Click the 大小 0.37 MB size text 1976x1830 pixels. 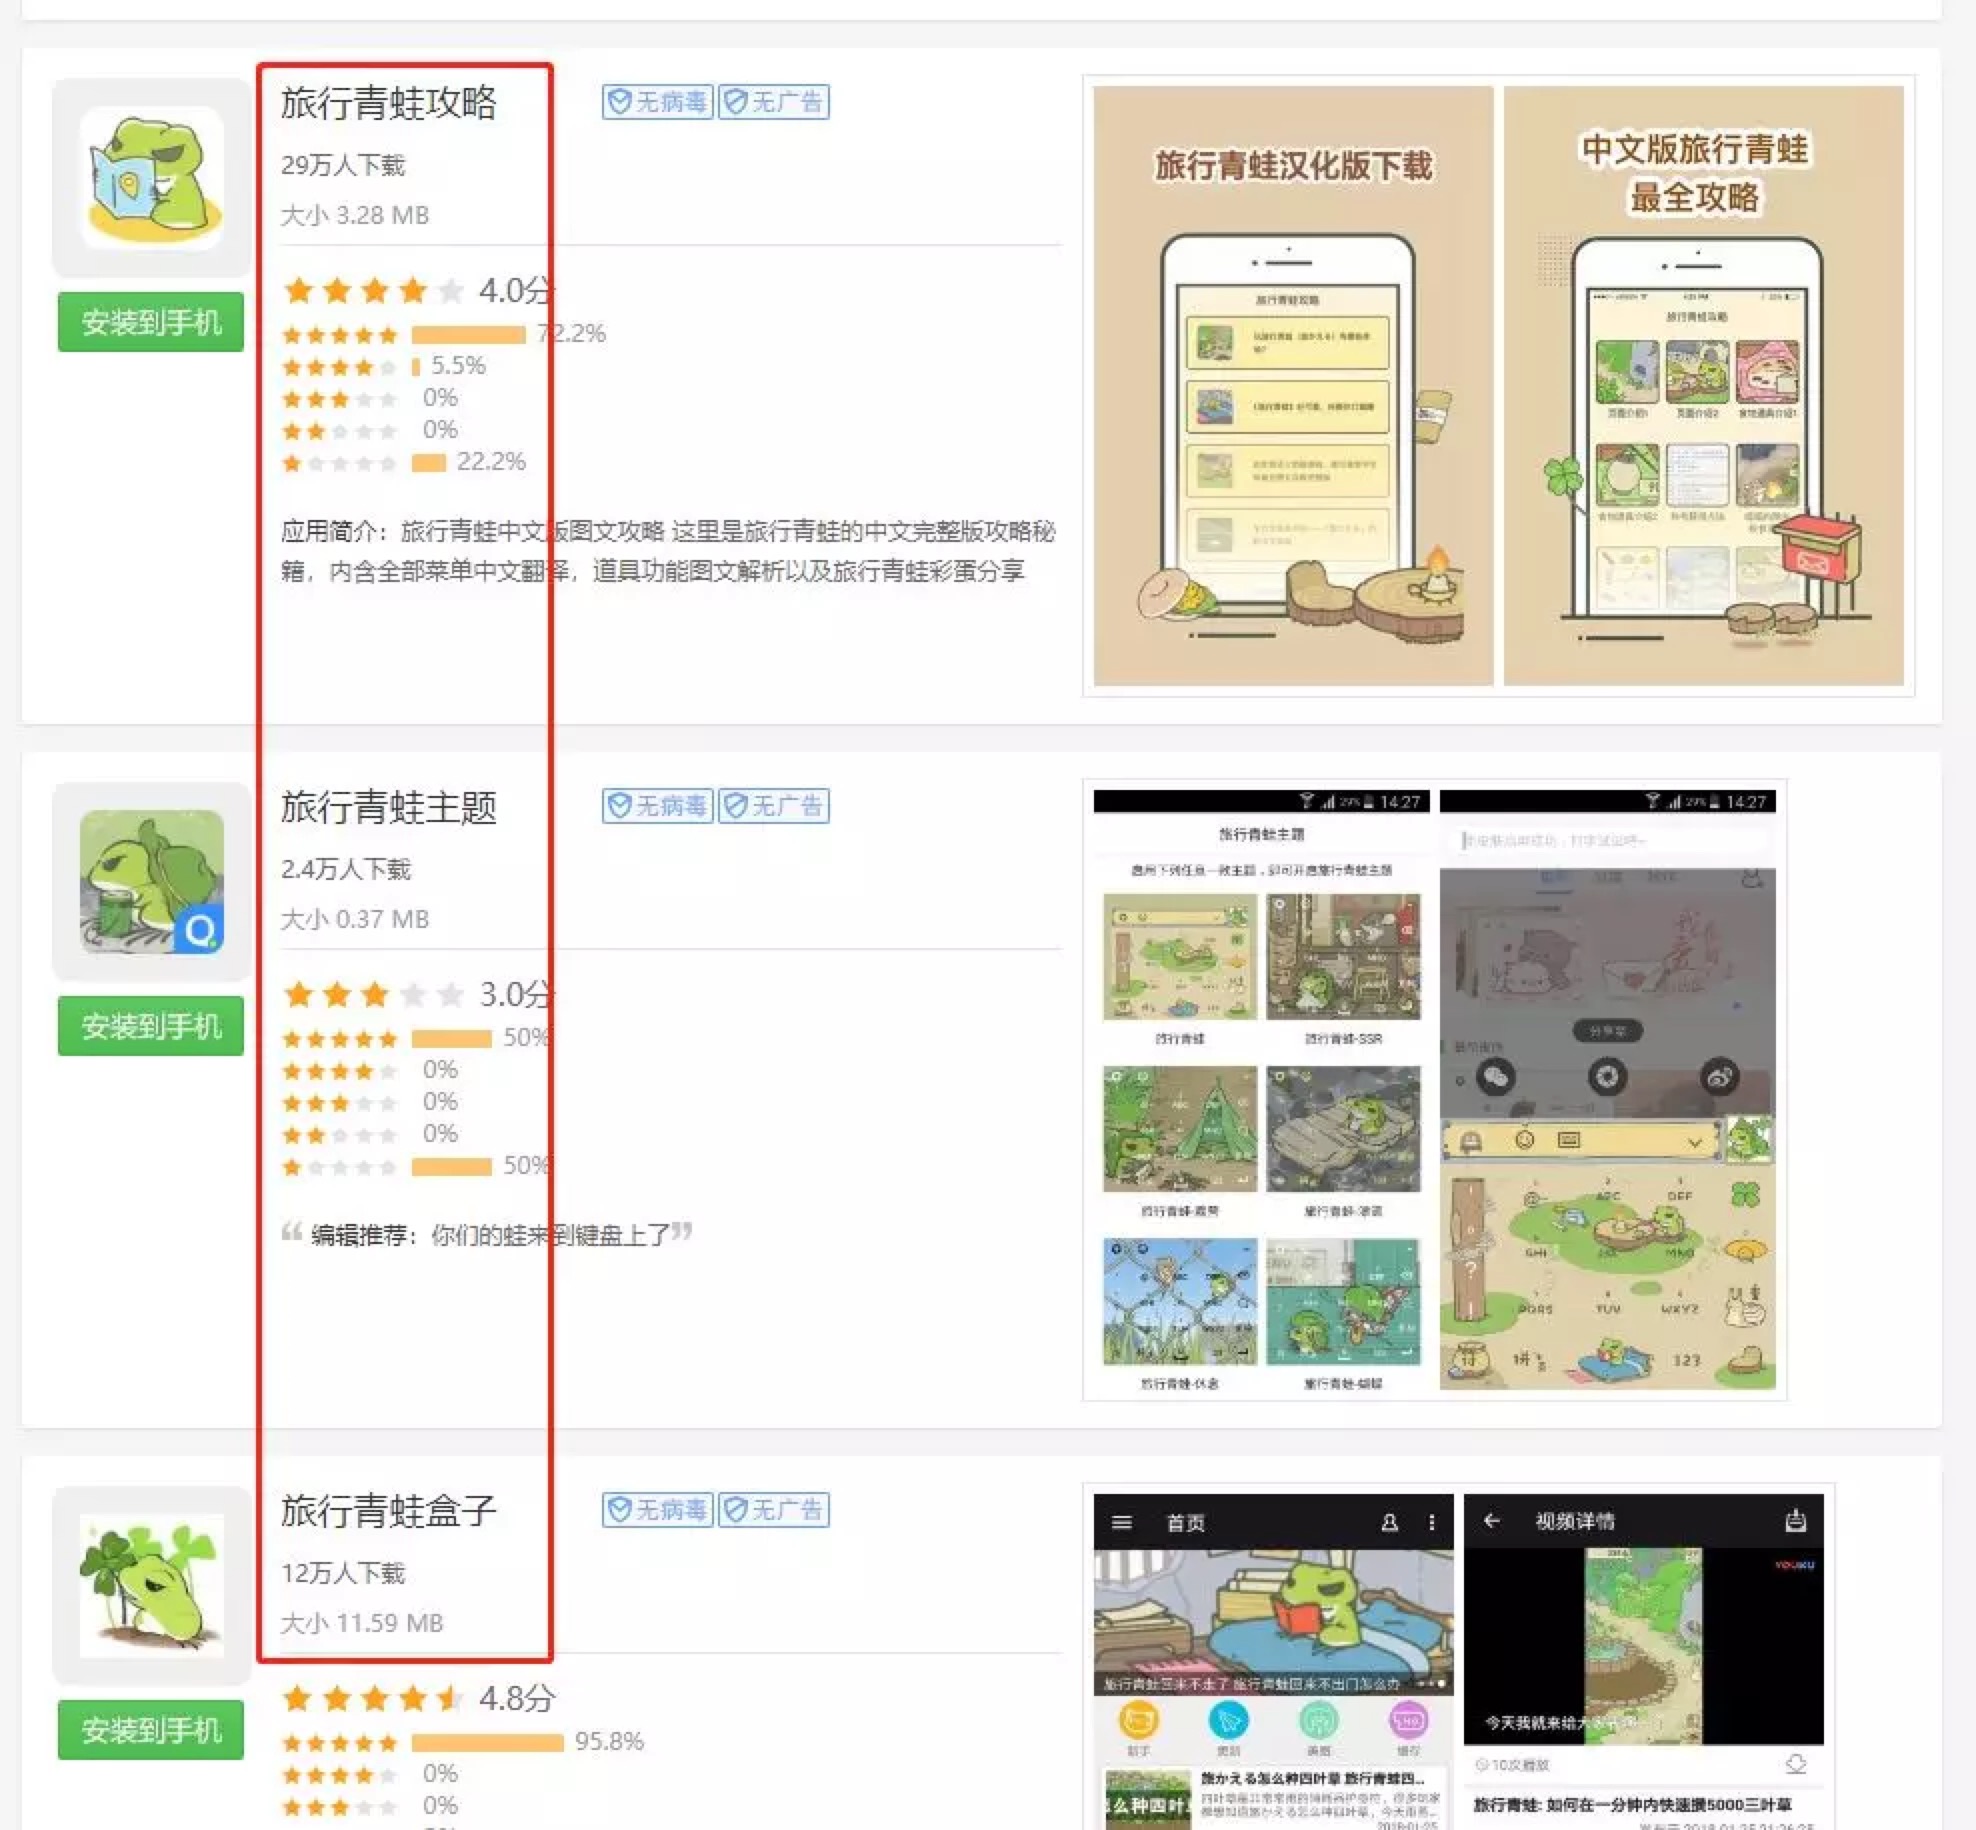355,919
